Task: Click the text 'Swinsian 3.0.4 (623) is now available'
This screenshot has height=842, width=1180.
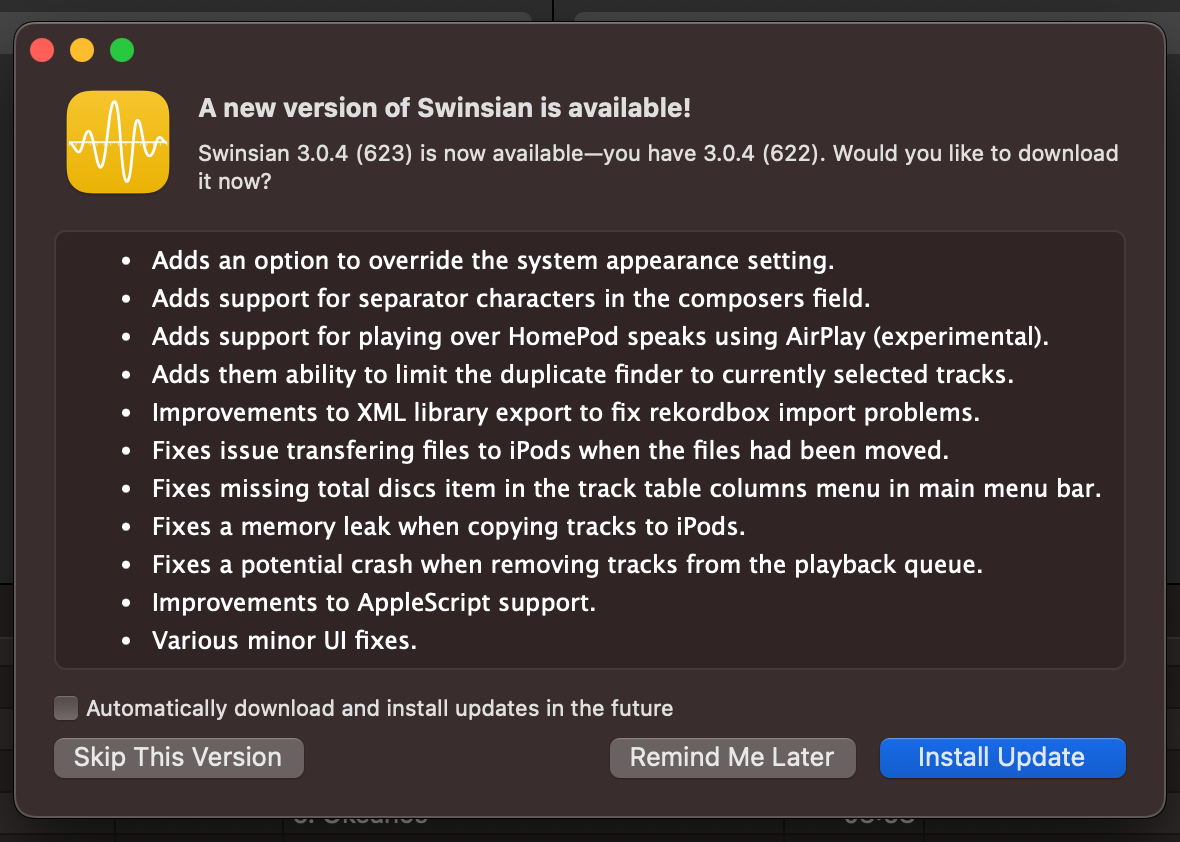Action: [x=391, y=154]
